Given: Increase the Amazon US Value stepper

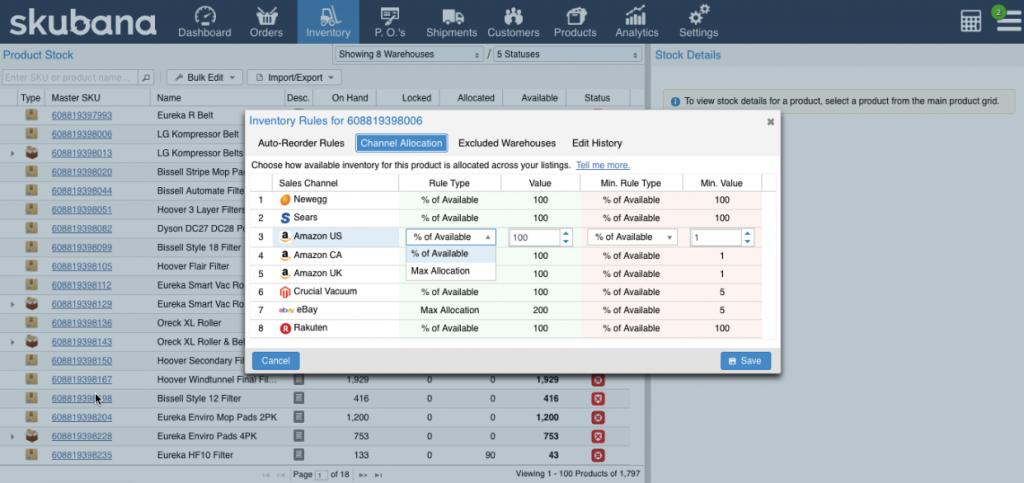Looking at the screenshot, I should 566,233.
